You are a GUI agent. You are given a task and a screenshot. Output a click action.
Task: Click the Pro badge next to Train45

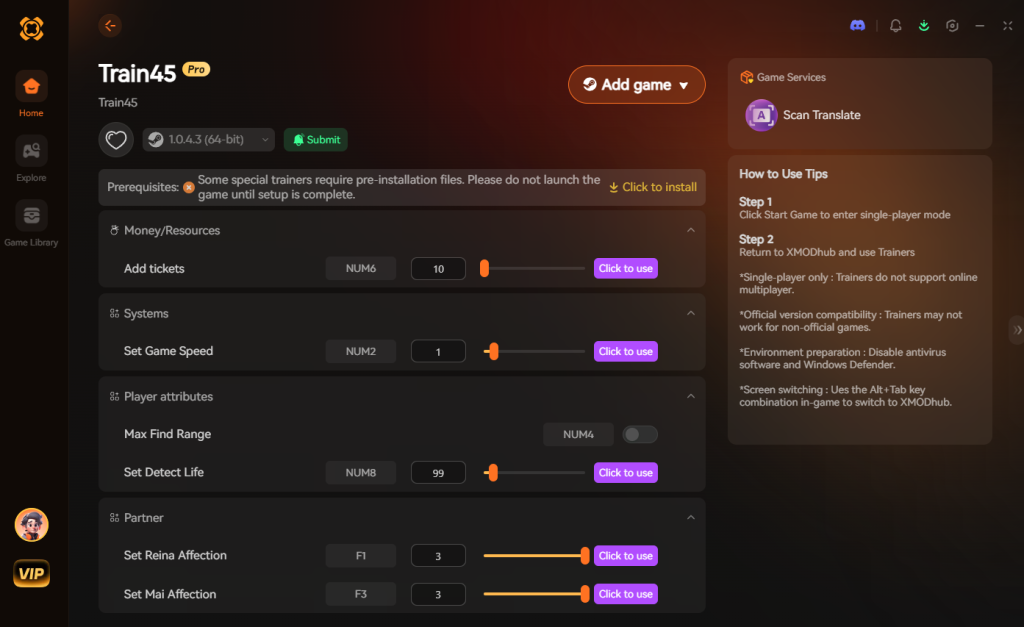pyautogui.click(x=196, y=69)
